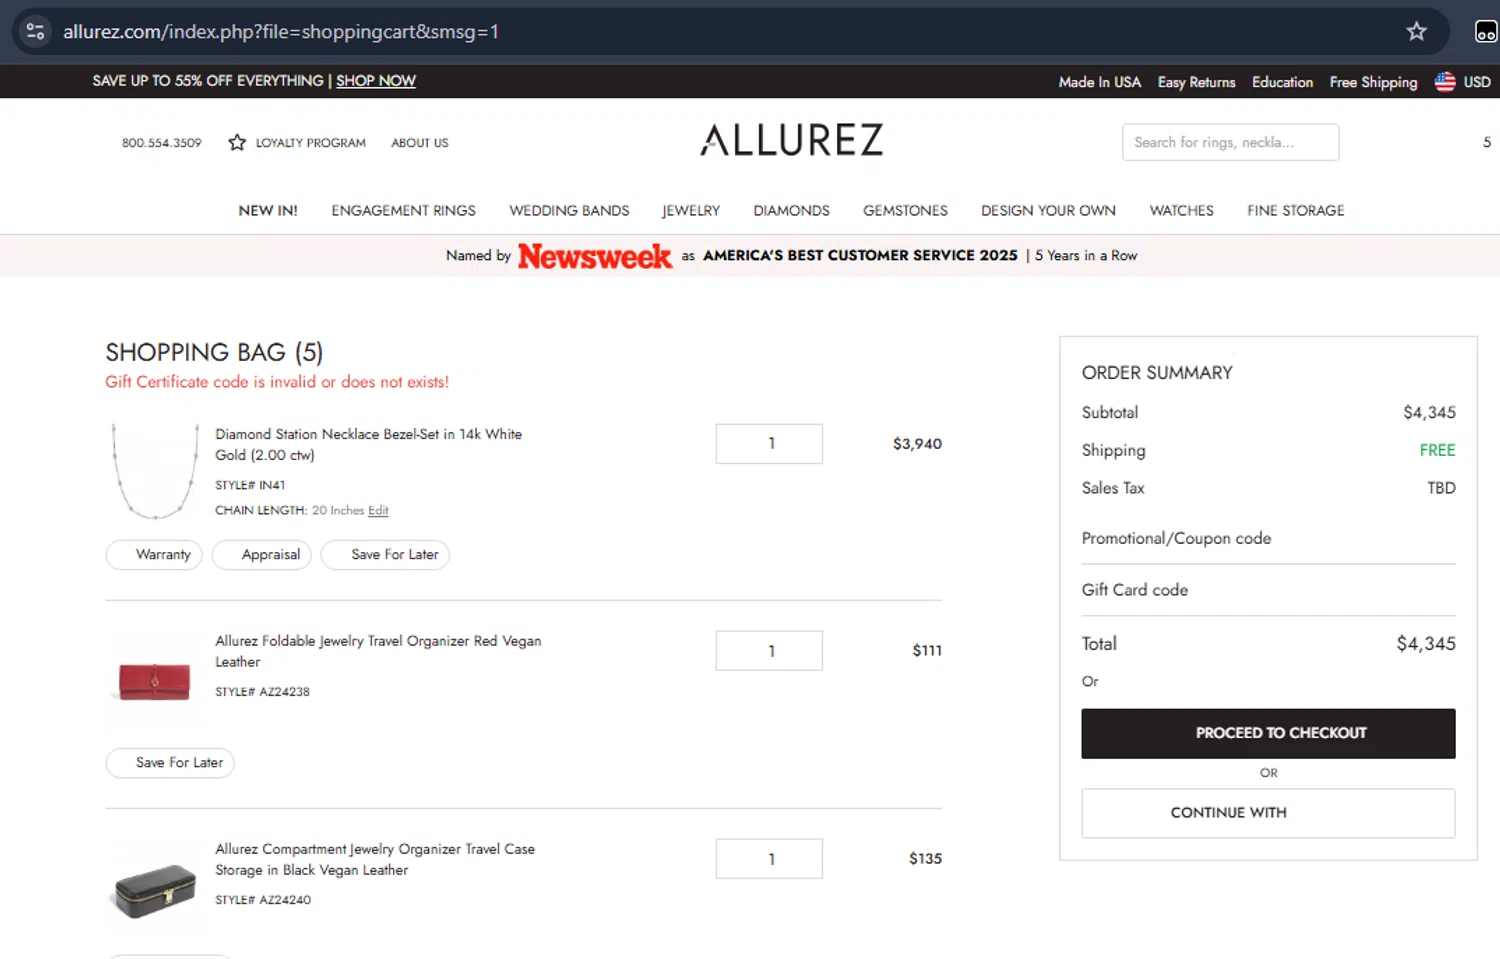Click the browser address bar URL
Screen dimensions: 1500x959
(x=281, y=31)
